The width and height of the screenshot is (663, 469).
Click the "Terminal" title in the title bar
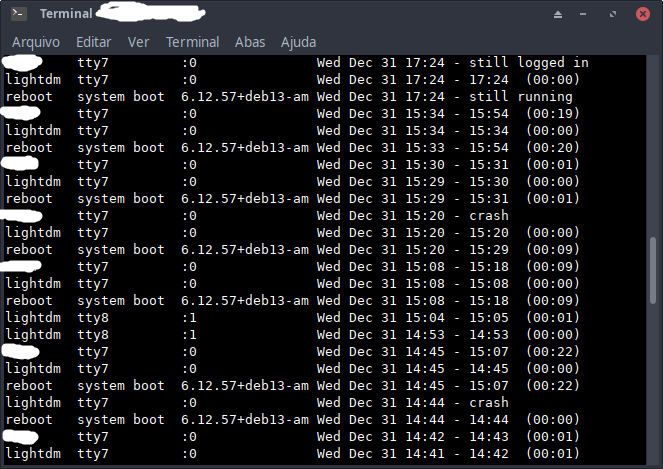(65, 14)
